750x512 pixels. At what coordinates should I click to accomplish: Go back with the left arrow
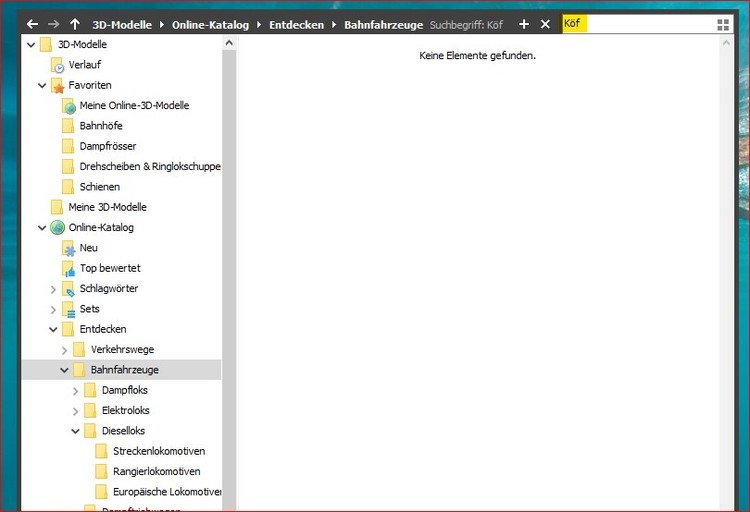point(32,24)
